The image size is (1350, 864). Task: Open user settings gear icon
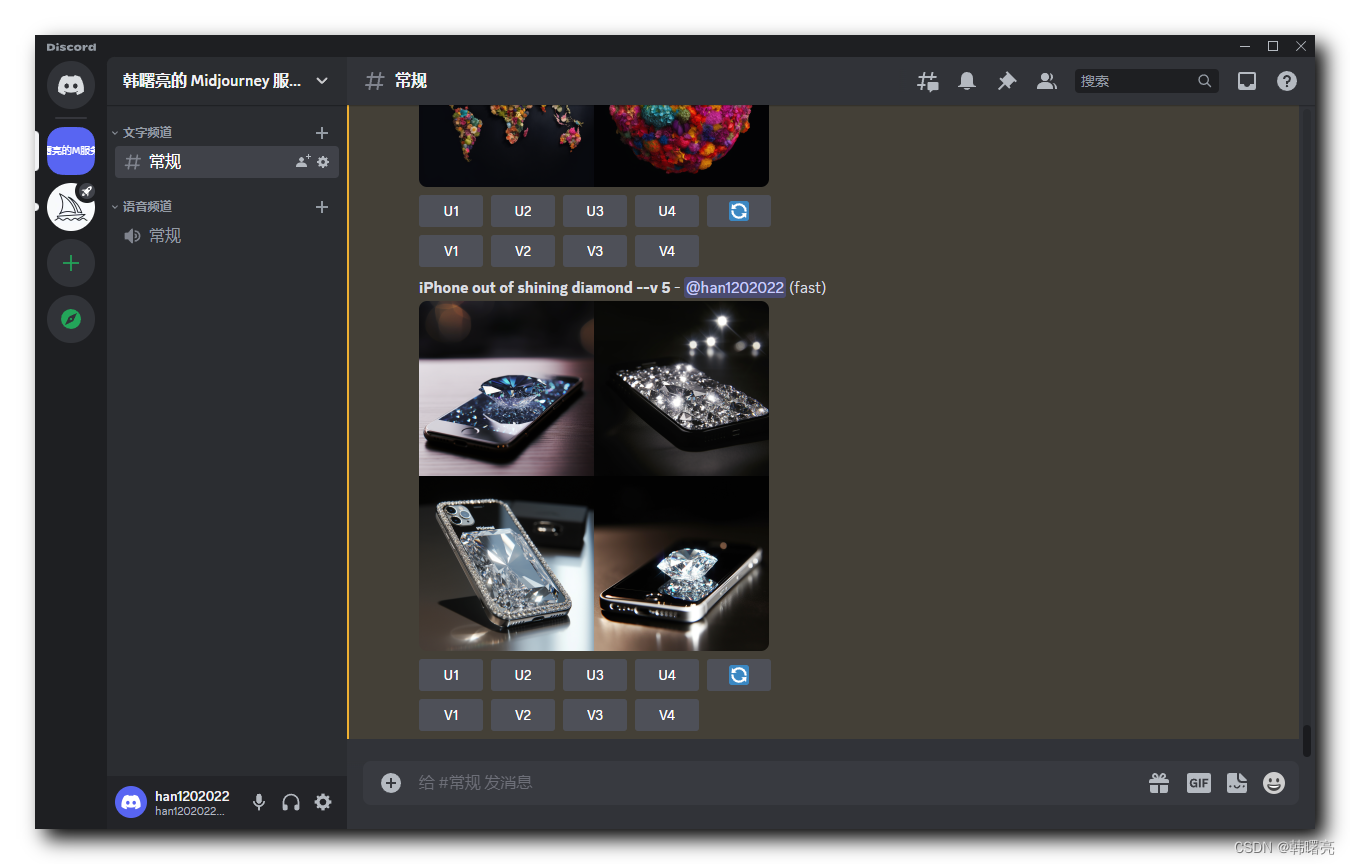coord(323,802)
